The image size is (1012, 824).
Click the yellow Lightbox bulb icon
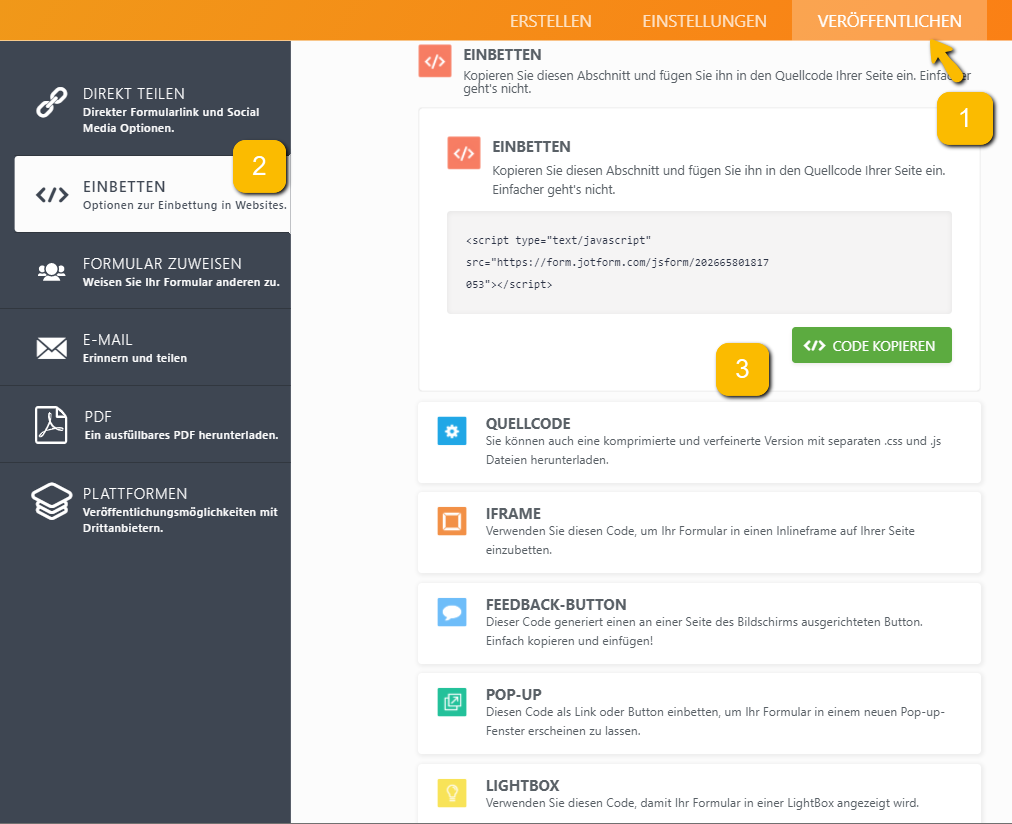(452, 793)
